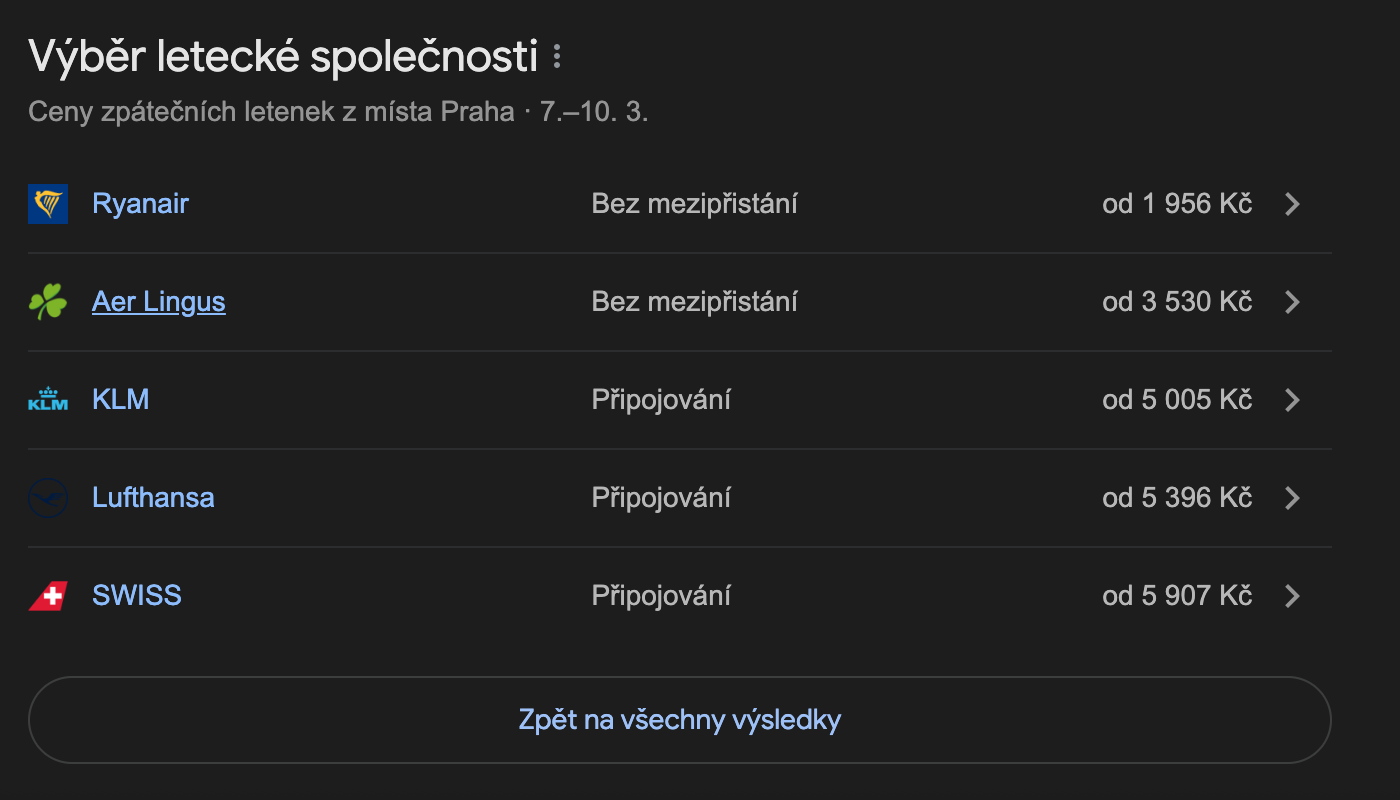Open the Ryanair airline link

pos(140,204)
